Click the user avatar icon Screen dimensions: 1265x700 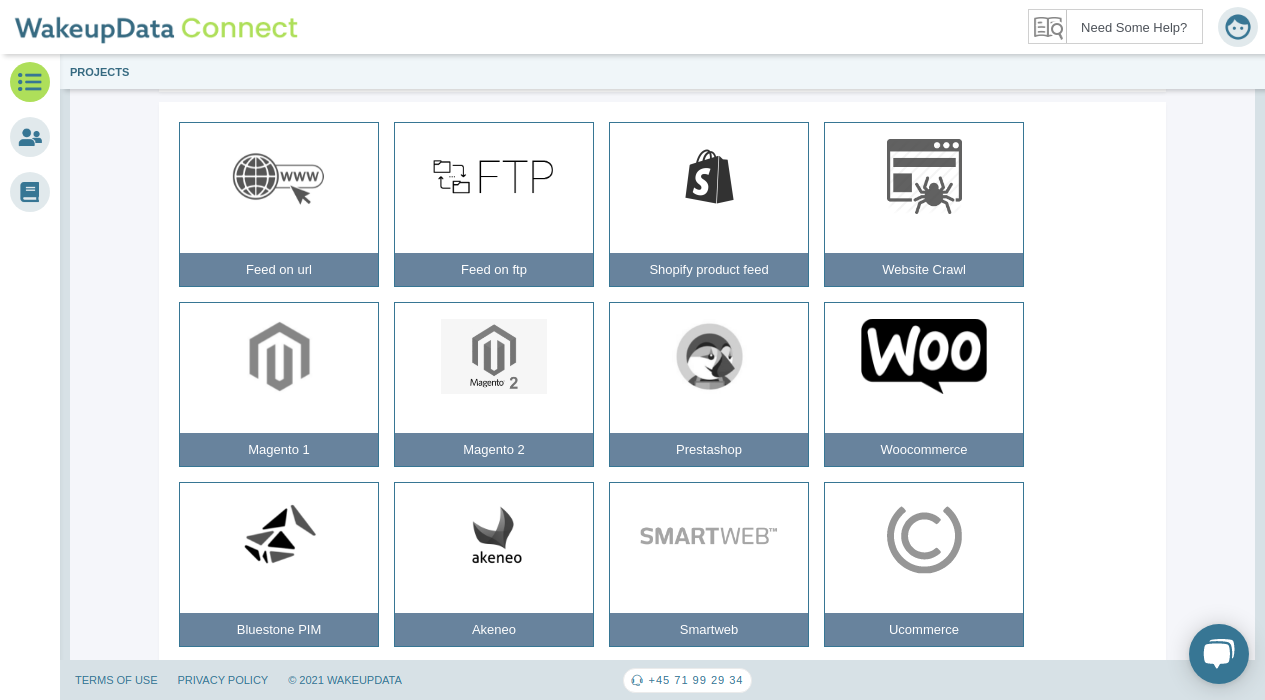click(x=1238, y=27)
